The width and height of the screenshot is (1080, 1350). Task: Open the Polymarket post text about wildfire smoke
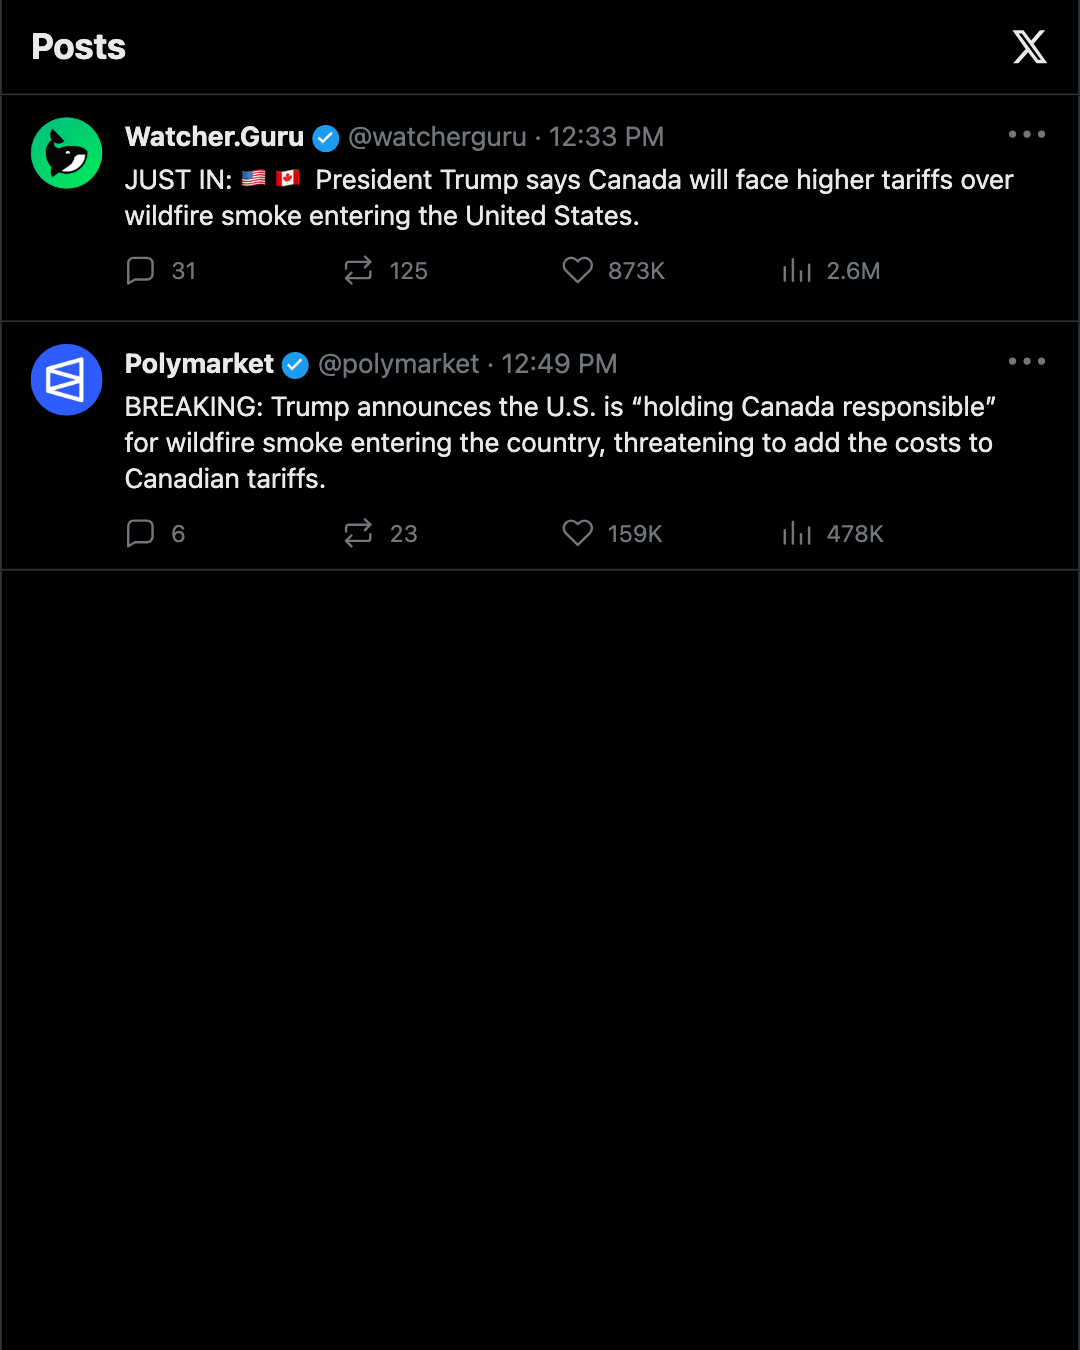(x=560, y=443)
